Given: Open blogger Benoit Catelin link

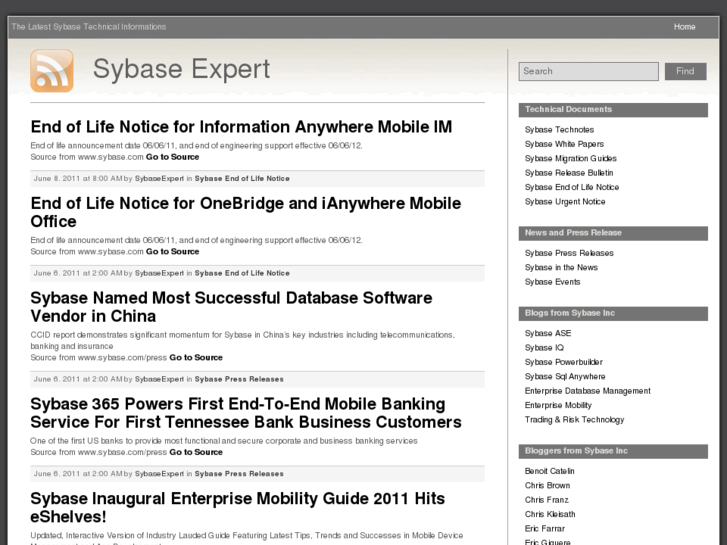Looking at the screenshot, I should click(549, 471).
